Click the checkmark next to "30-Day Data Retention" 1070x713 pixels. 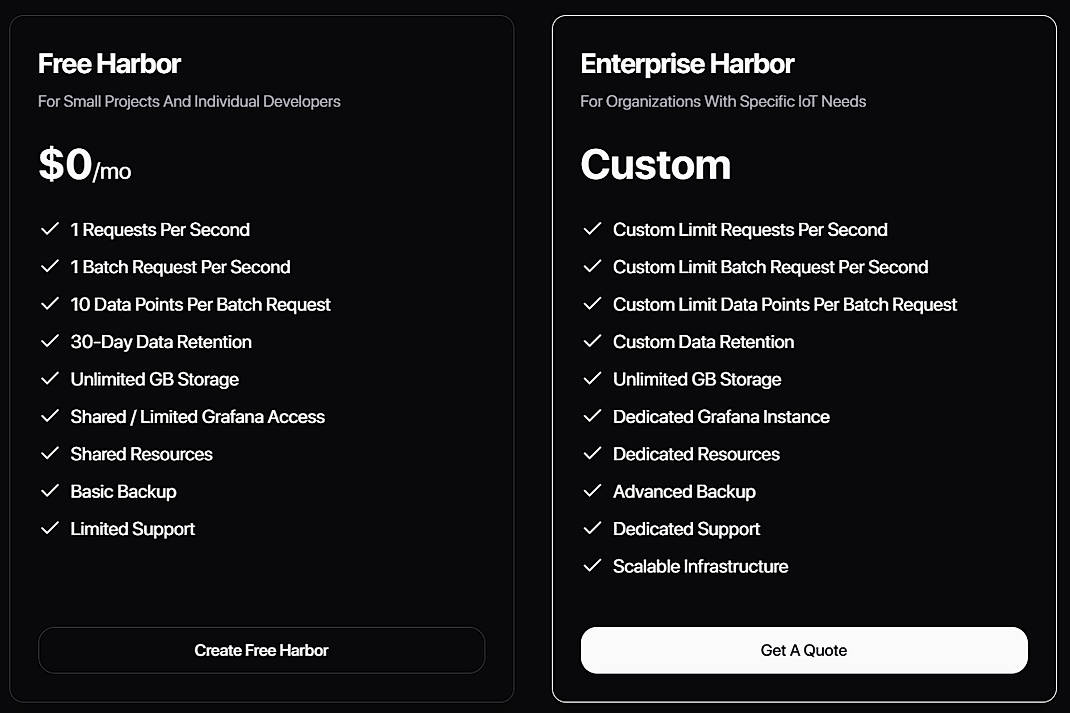(50, 341)
